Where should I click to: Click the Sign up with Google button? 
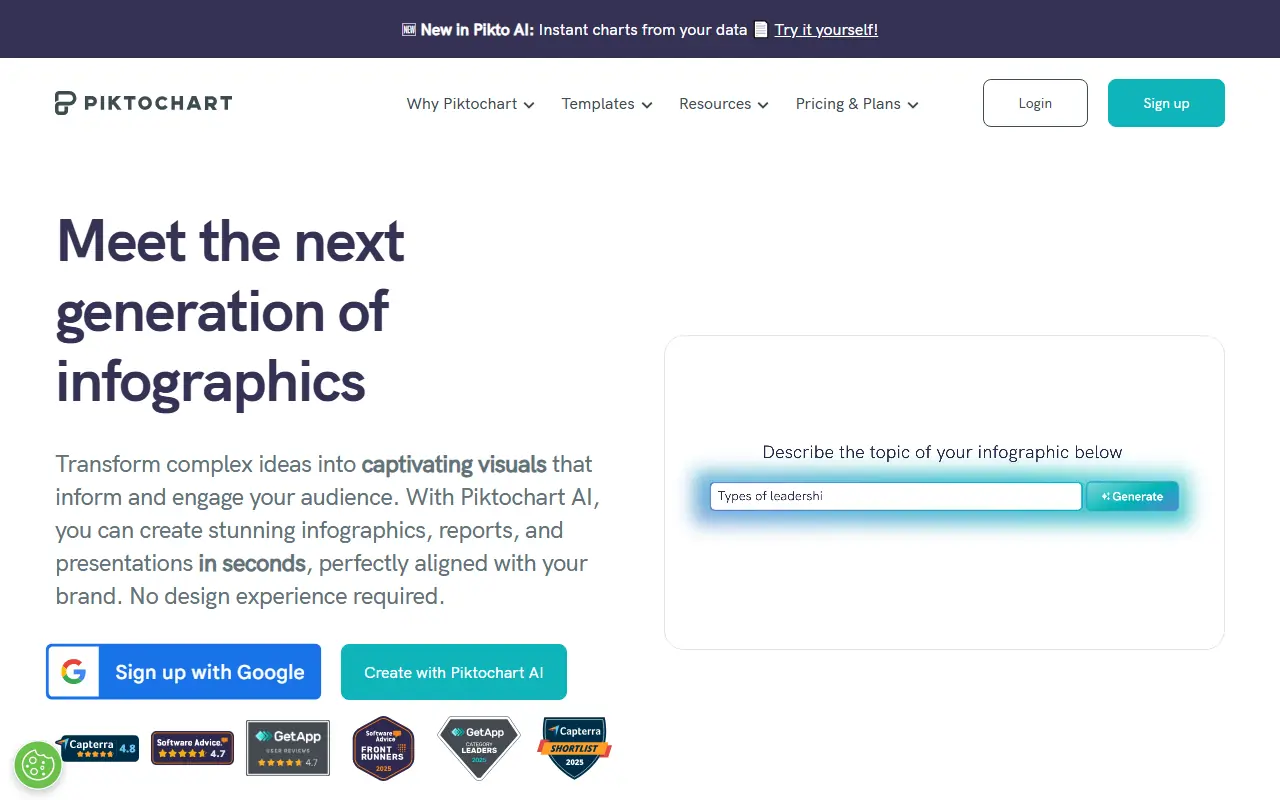coord(183,671)
